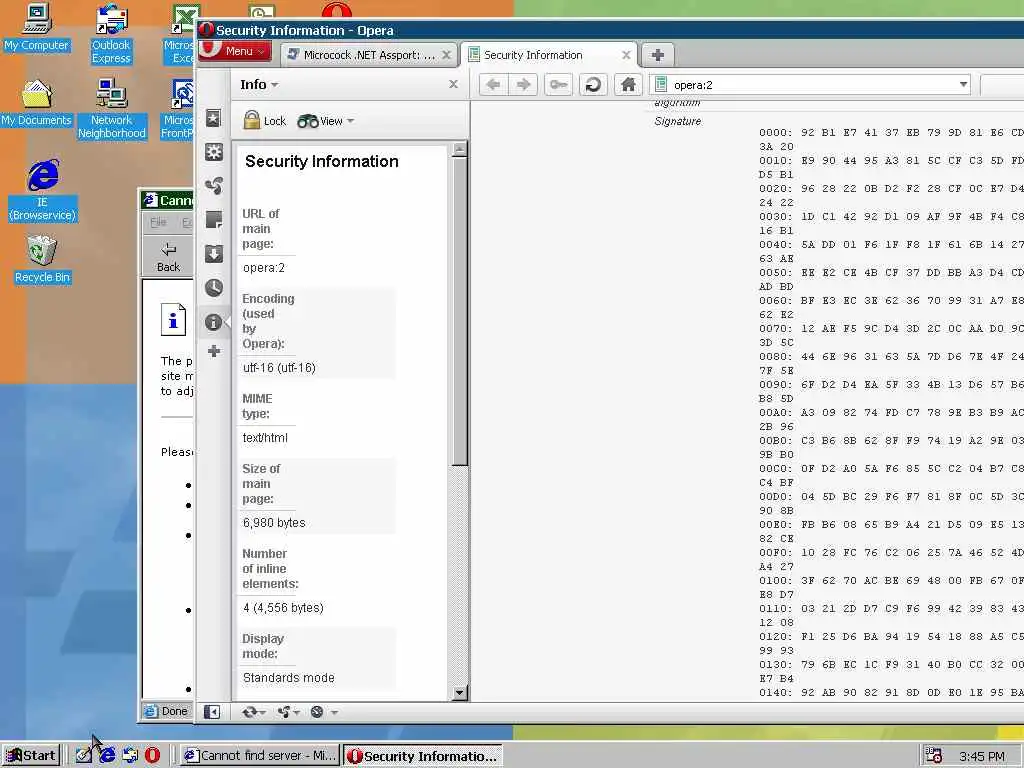Select the My Documents desktop icon
The height and width of the screenshot is (768, 1024).
[x=36, y=103]
